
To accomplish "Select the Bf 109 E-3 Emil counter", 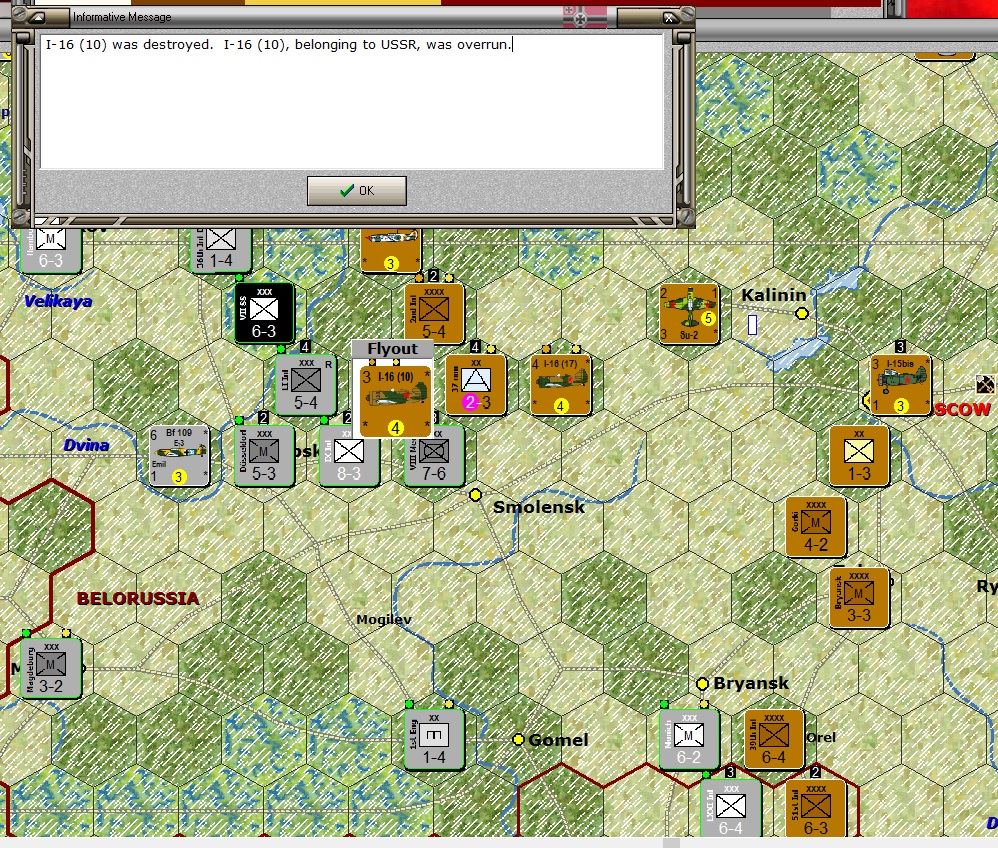I will 179,456.
